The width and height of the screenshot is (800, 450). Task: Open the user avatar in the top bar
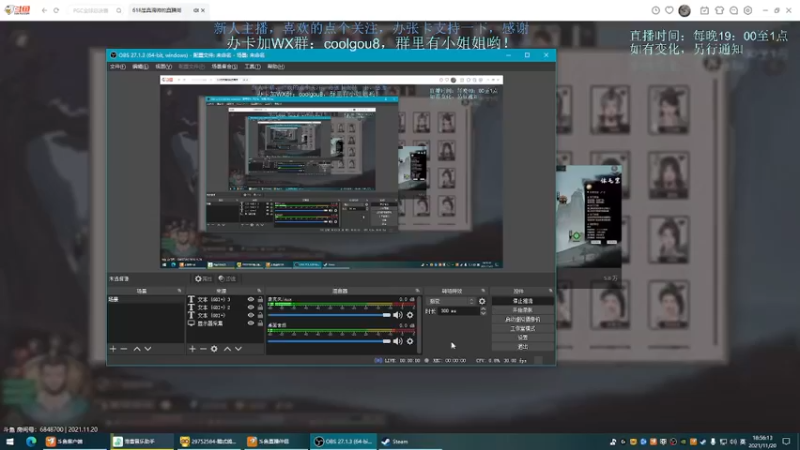coord(684,10)
